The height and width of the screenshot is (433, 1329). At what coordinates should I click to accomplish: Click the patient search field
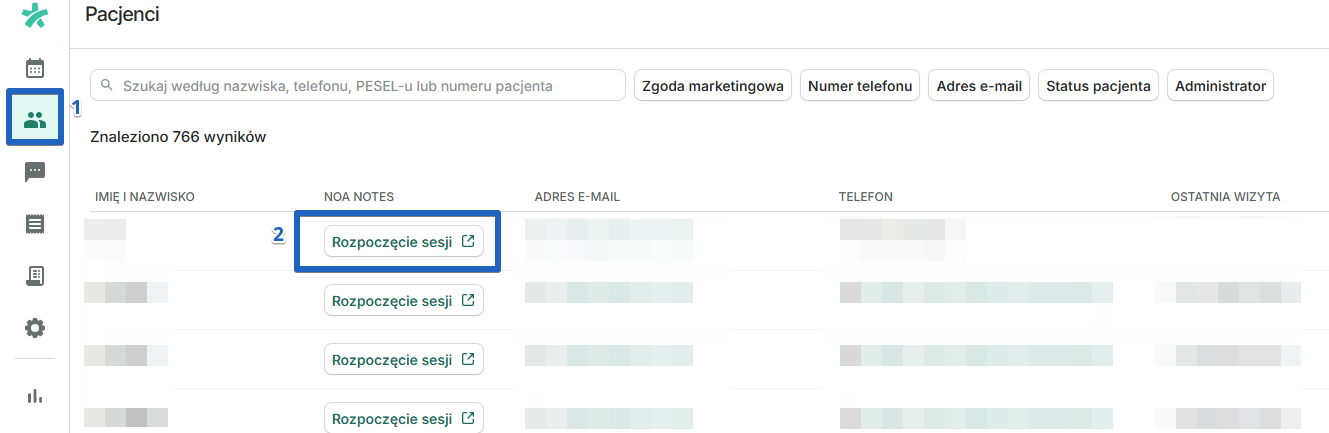coord(358,86)
